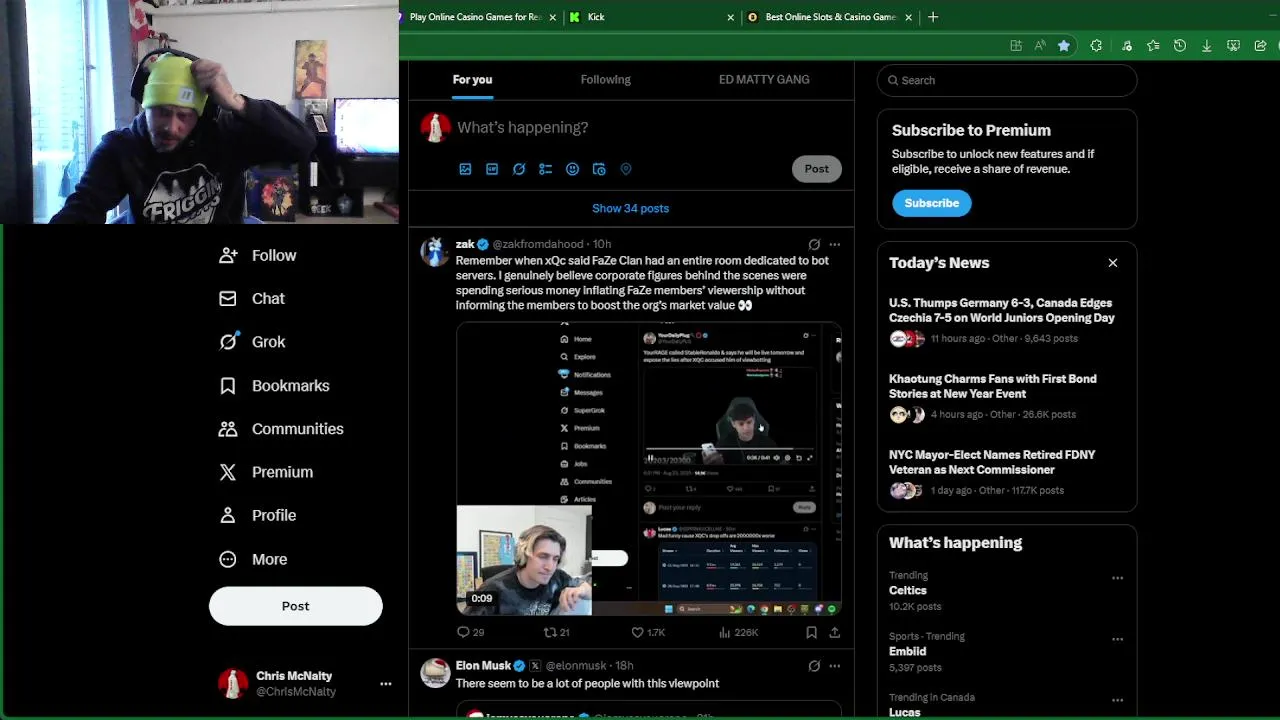Open Premium in the sidebar
The height and width of the screenshot is (720, 1280).
(x=267, y=472)
